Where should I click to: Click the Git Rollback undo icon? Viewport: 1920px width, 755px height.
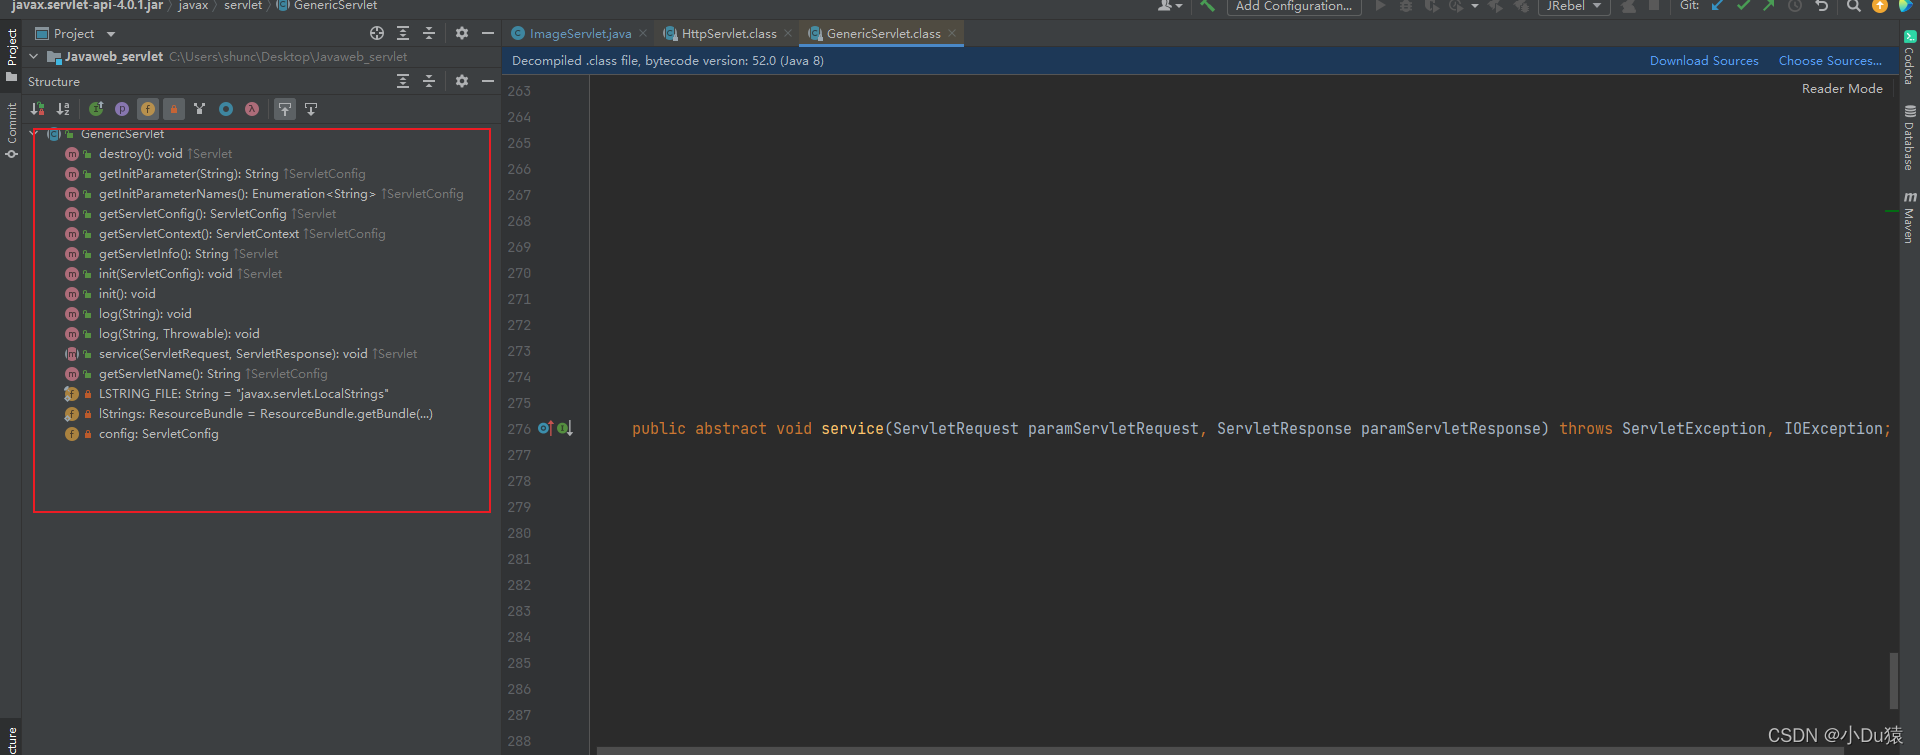tap(1822, 6)
